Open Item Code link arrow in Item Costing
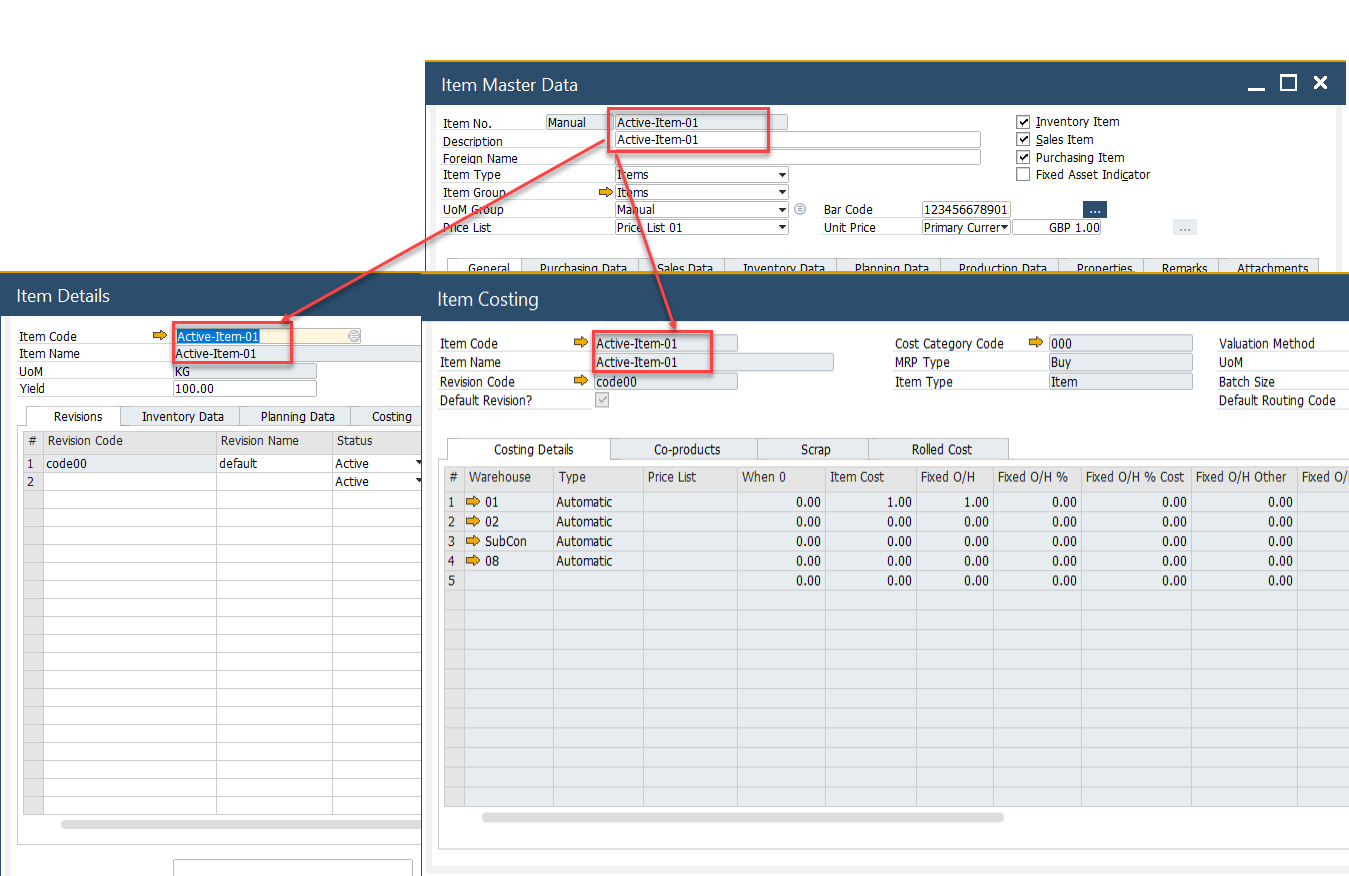Screen dimensions: 1349x876 pos(581,343)
